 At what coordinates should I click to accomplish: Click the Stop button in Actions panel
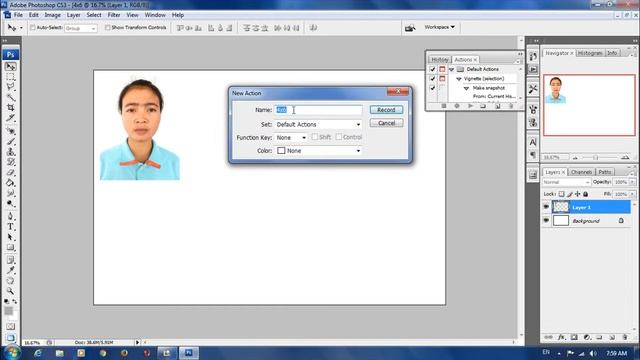pos(444,106)
